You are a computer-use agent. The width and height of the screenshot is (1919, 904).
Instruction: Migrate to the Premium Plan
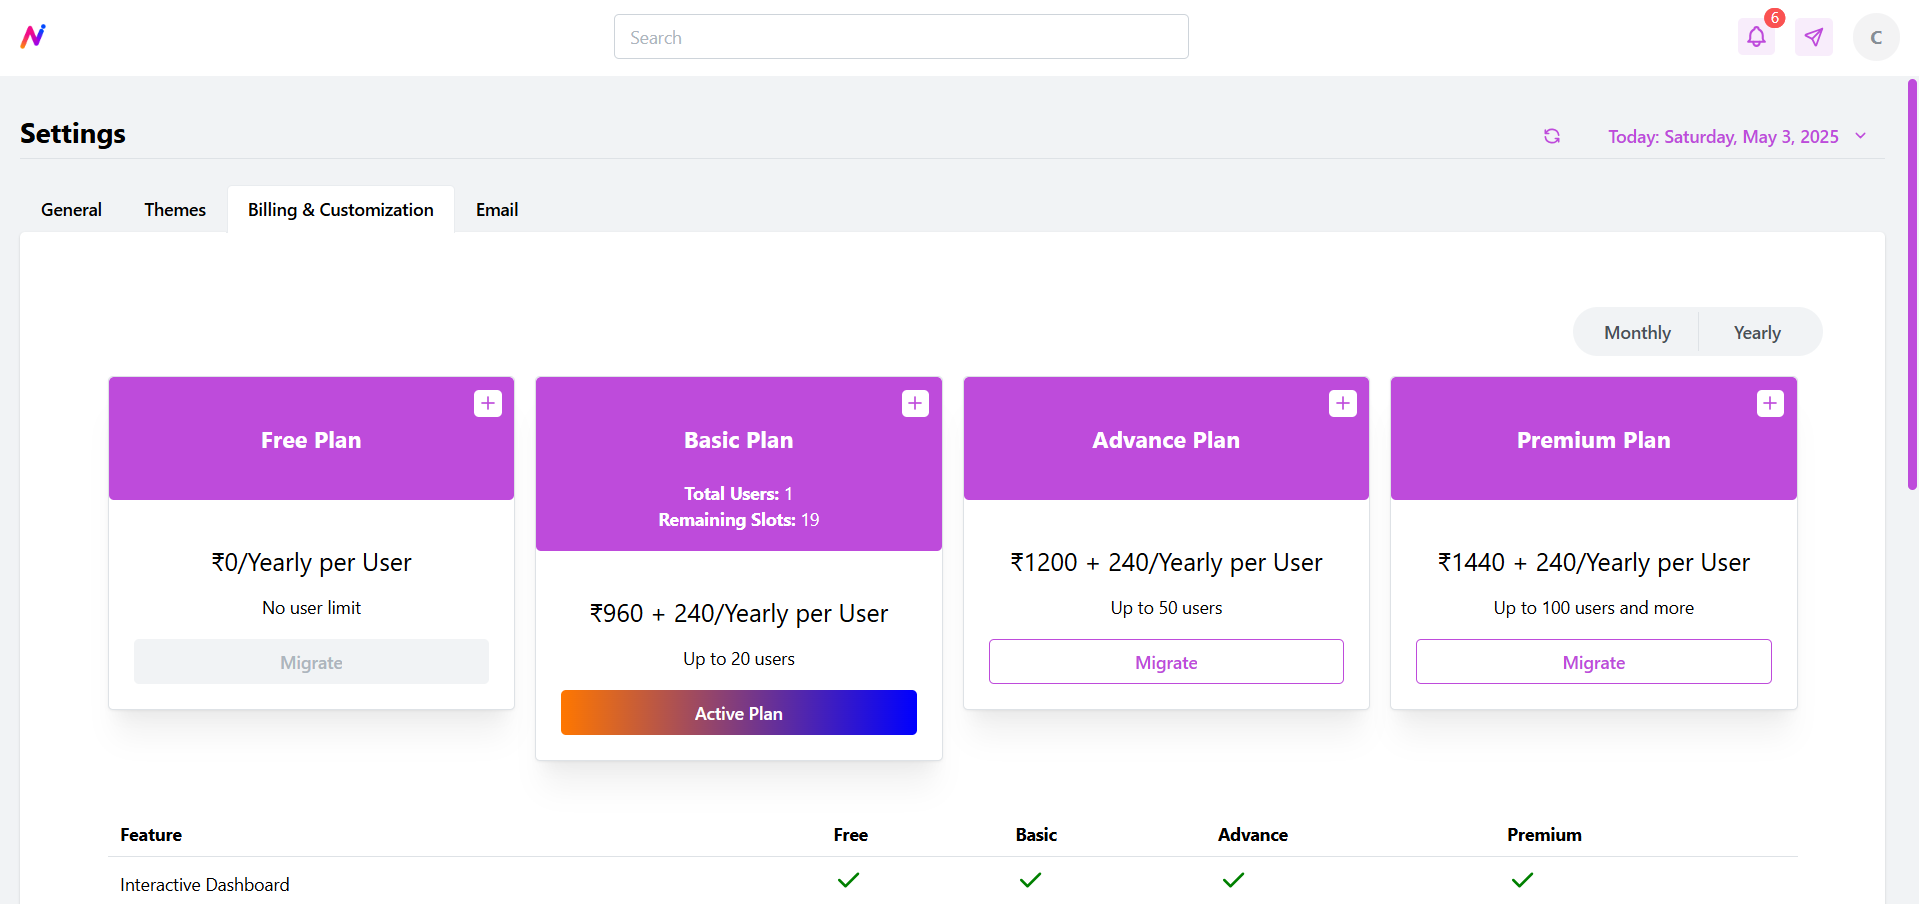pos(1594,662)
